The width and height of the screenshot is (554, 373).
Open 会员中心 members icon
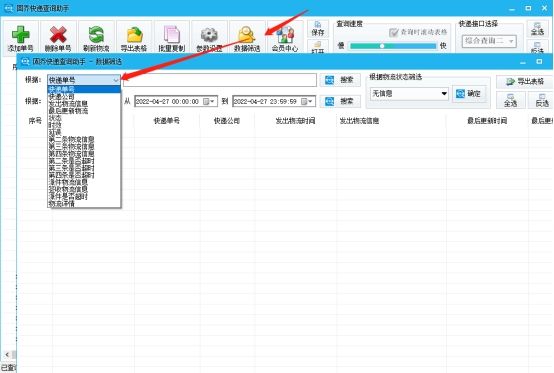[285, 35]
